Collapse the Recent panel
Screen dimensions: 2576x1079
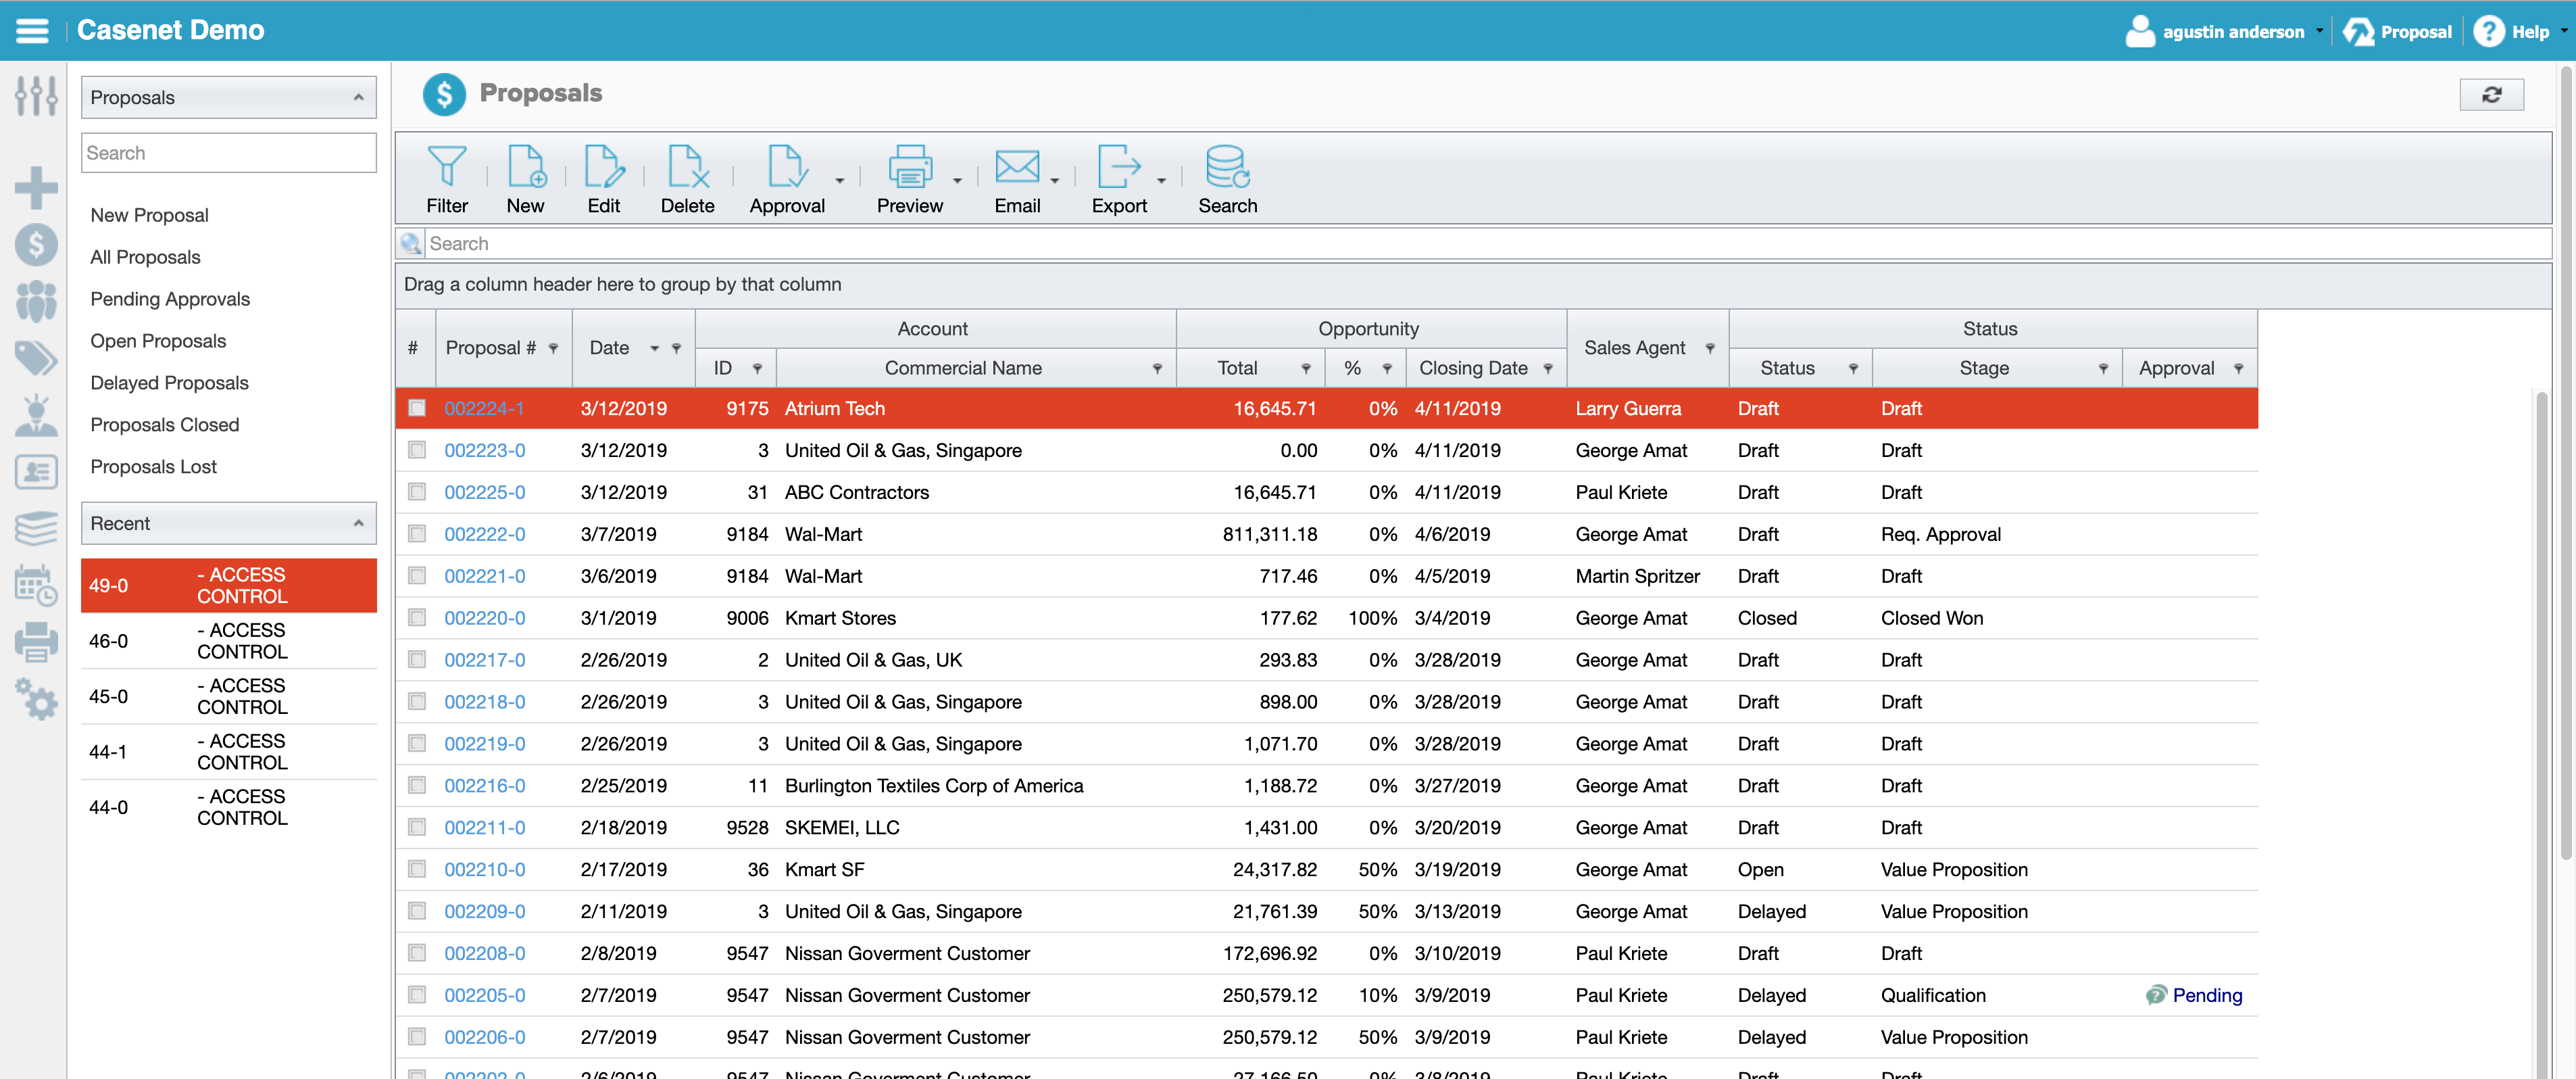[359, 523]
